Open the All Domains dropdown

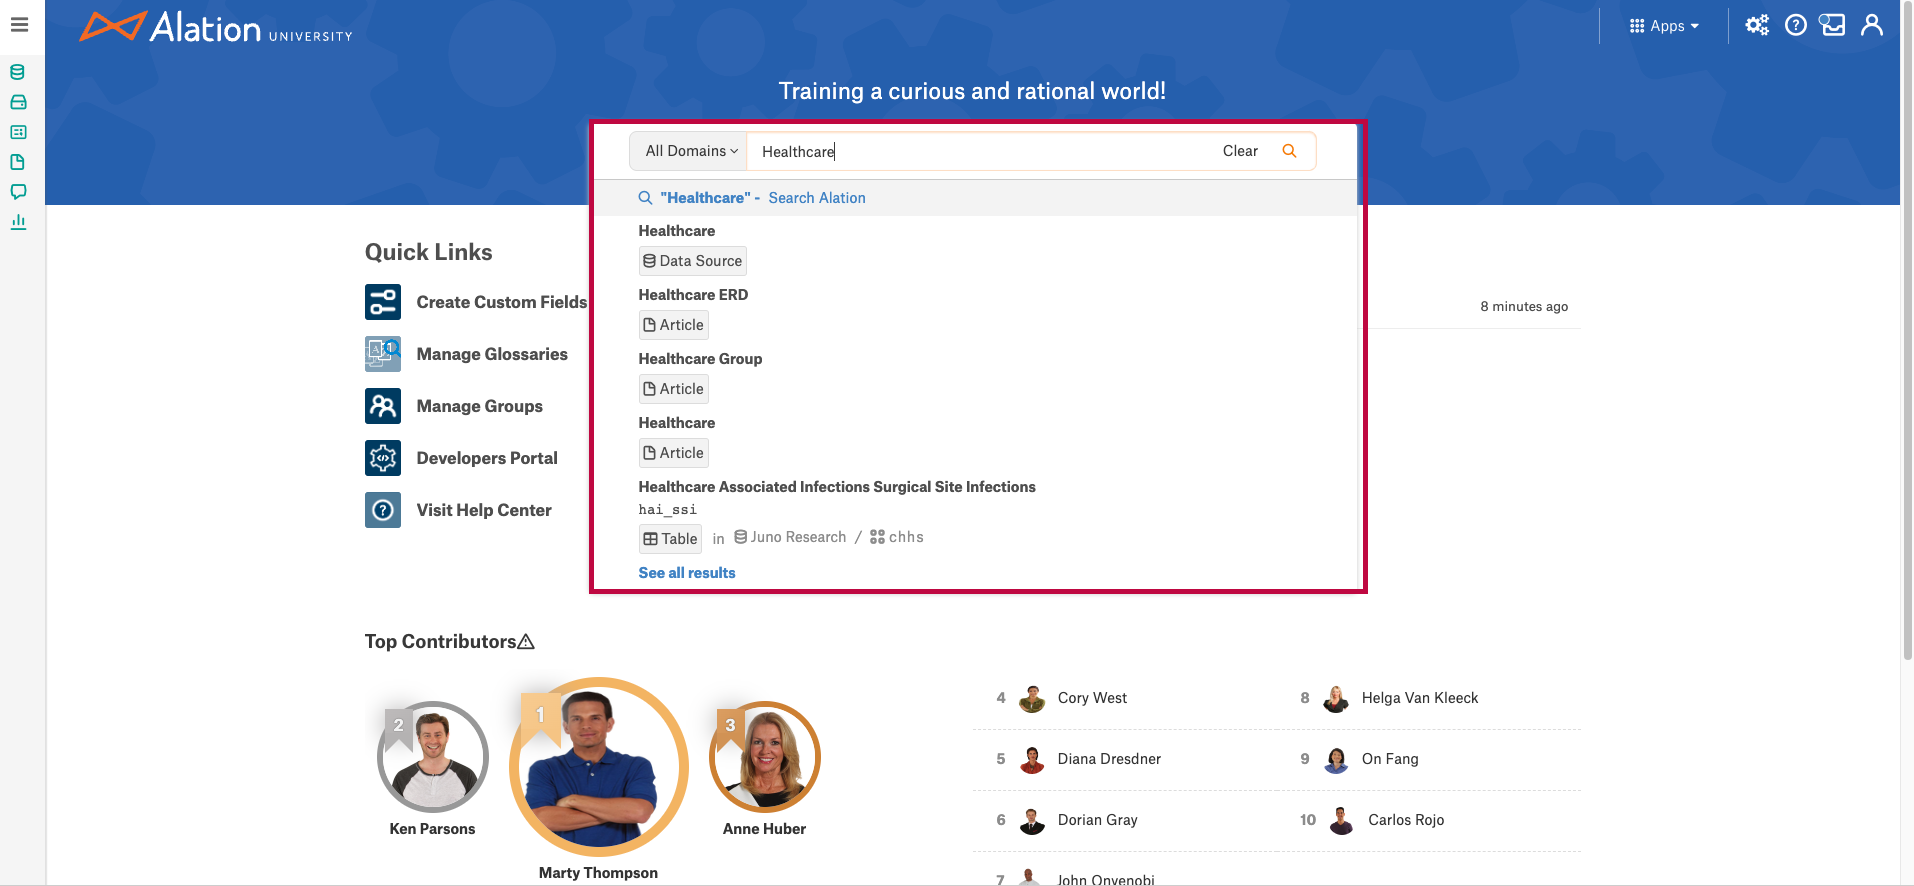click(689, 151)
